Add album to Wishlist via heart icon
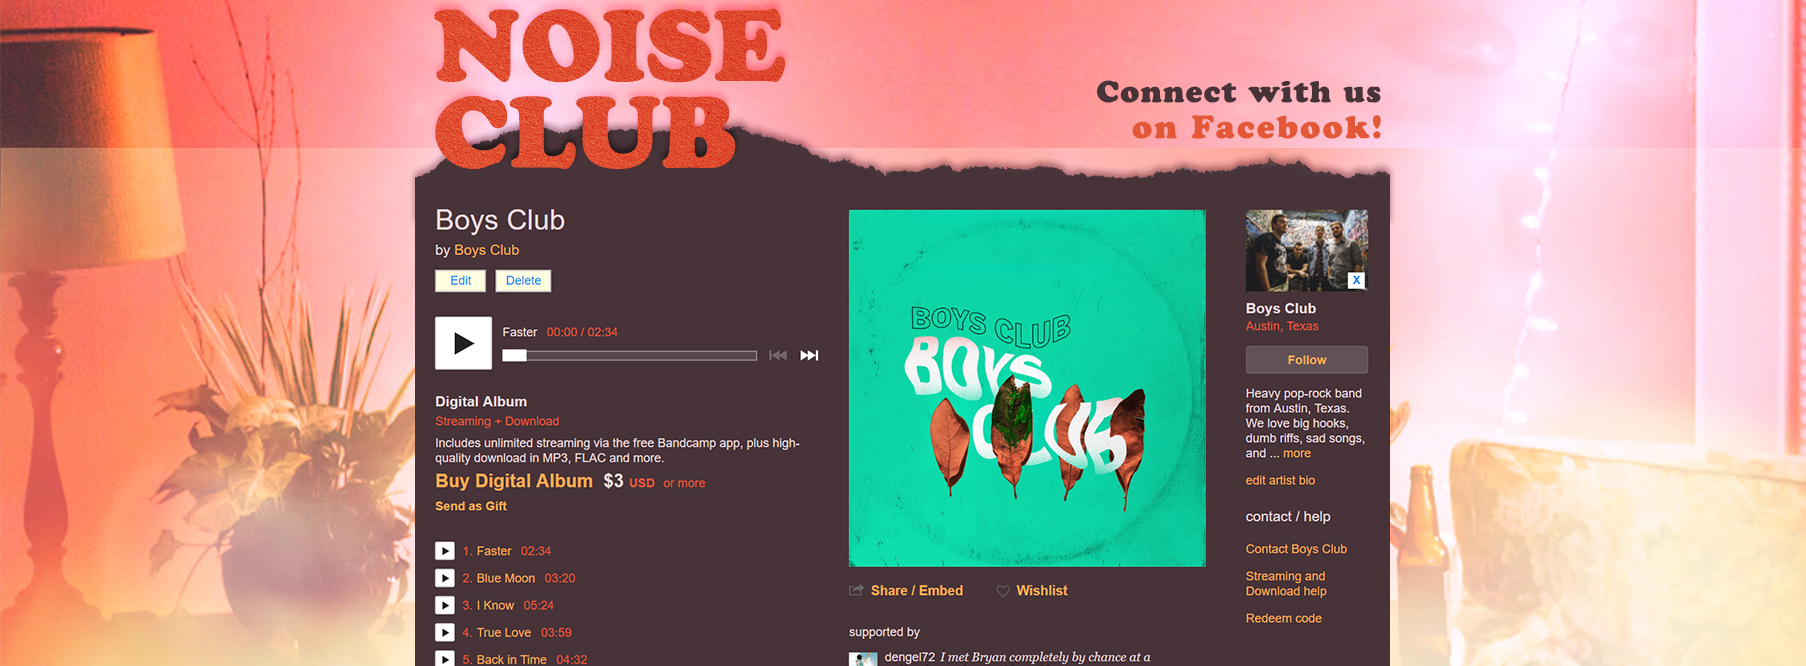This screenshot has height=666, width=1806. pos(1003,591)
